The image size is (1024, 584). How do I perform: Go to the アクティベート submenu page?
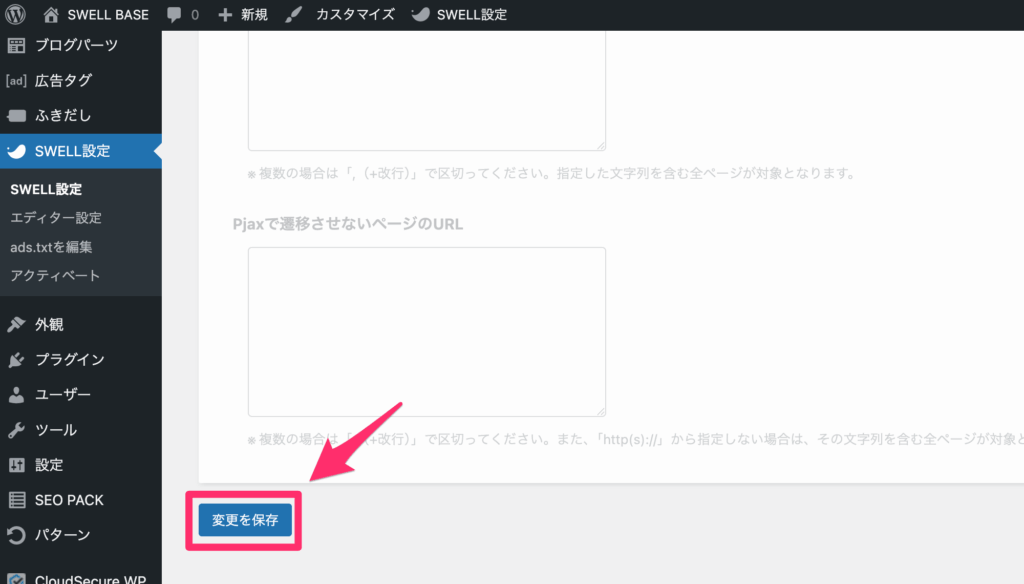(x=55, y=276)
